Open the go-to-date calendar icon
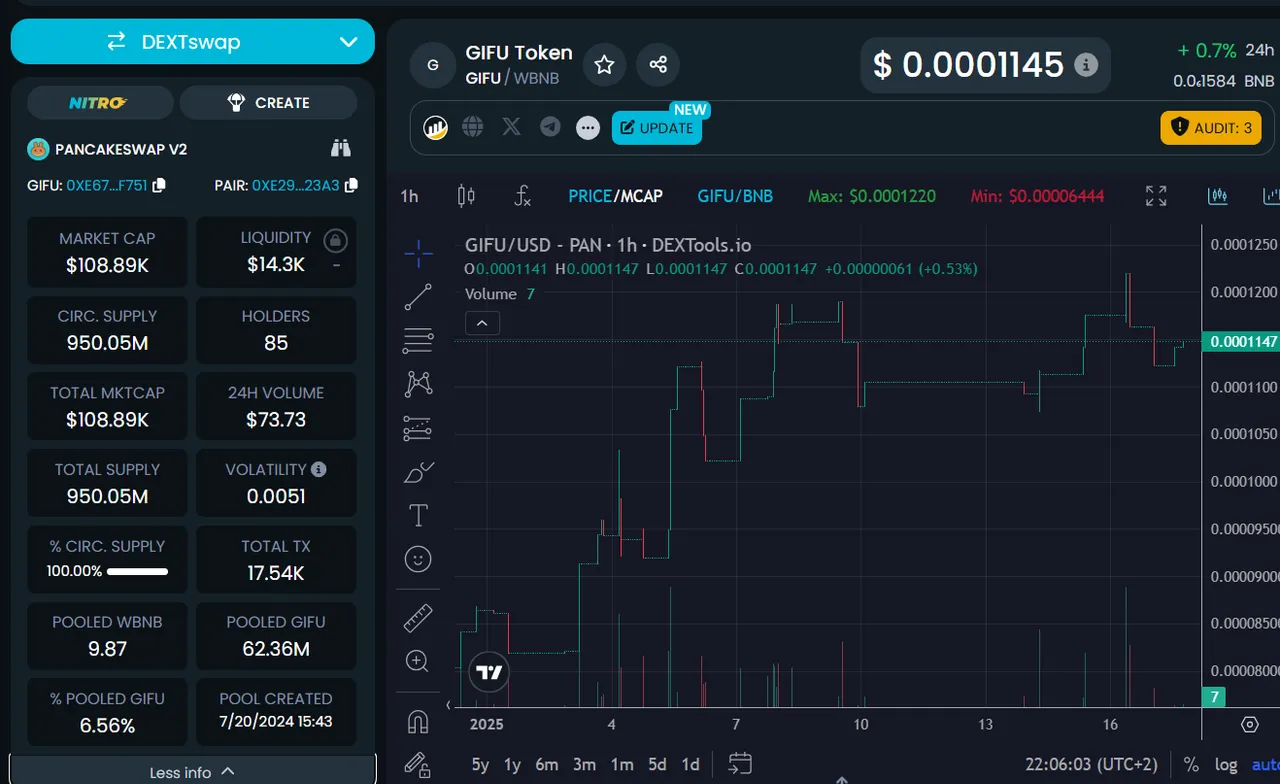This screenshot has width=1280, height=784. 740,764
